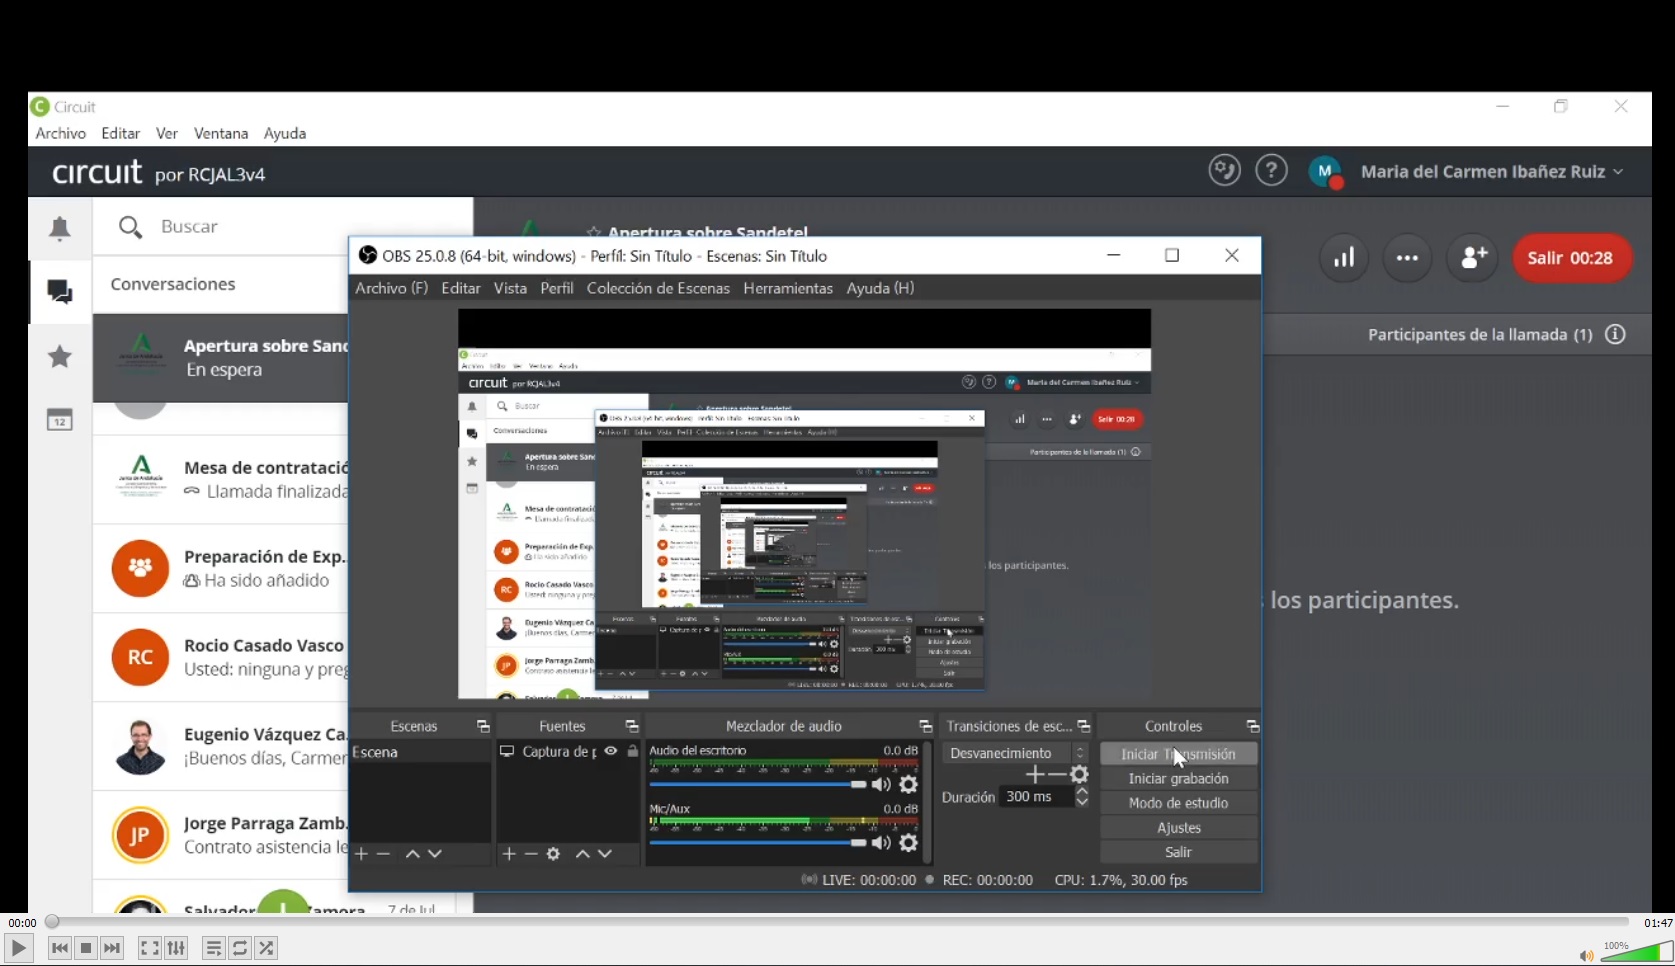Toggle loop playback mode

[x=240, y=948]
